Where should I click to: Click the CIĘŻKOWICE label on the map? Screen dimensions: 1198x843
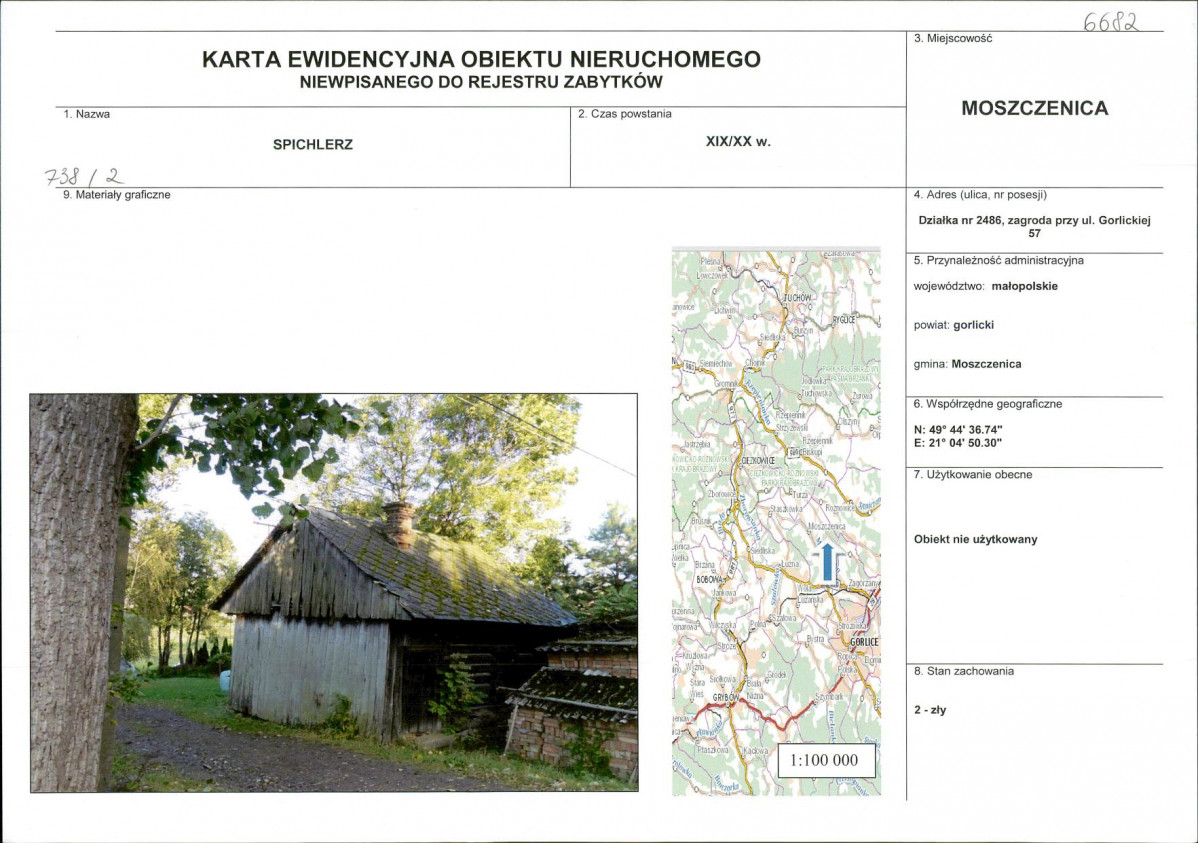[758, 461]
